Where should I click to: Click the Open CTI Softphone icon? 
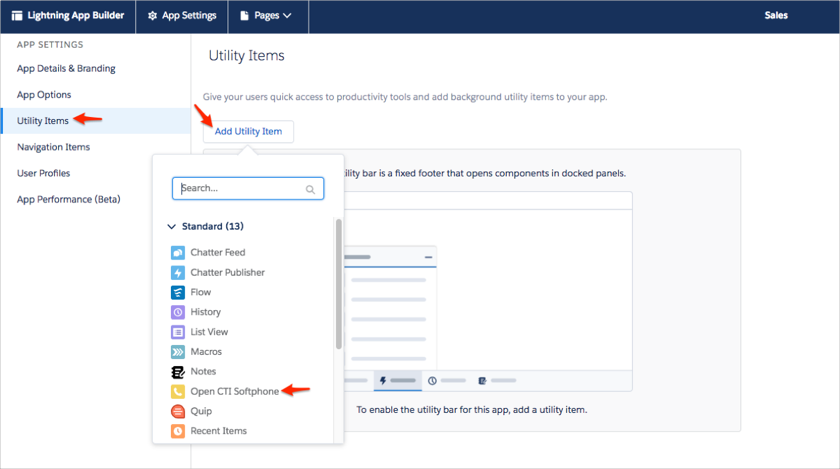178,392
